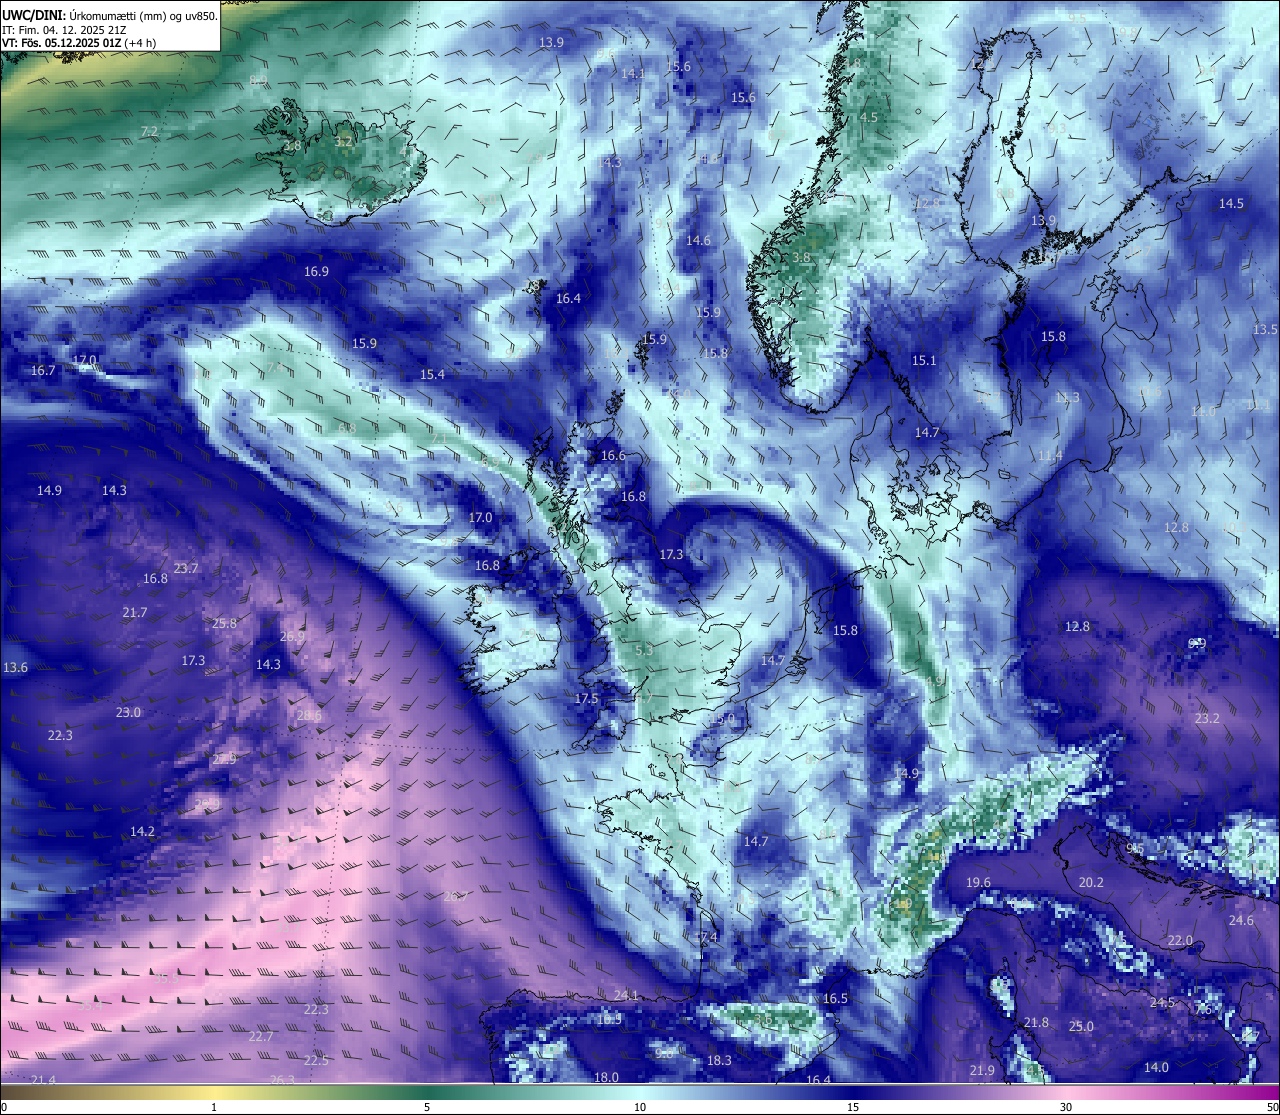1280x1115 pixels.
Task: Click the 3.2 value over Iceland
Action: (343, 142)
